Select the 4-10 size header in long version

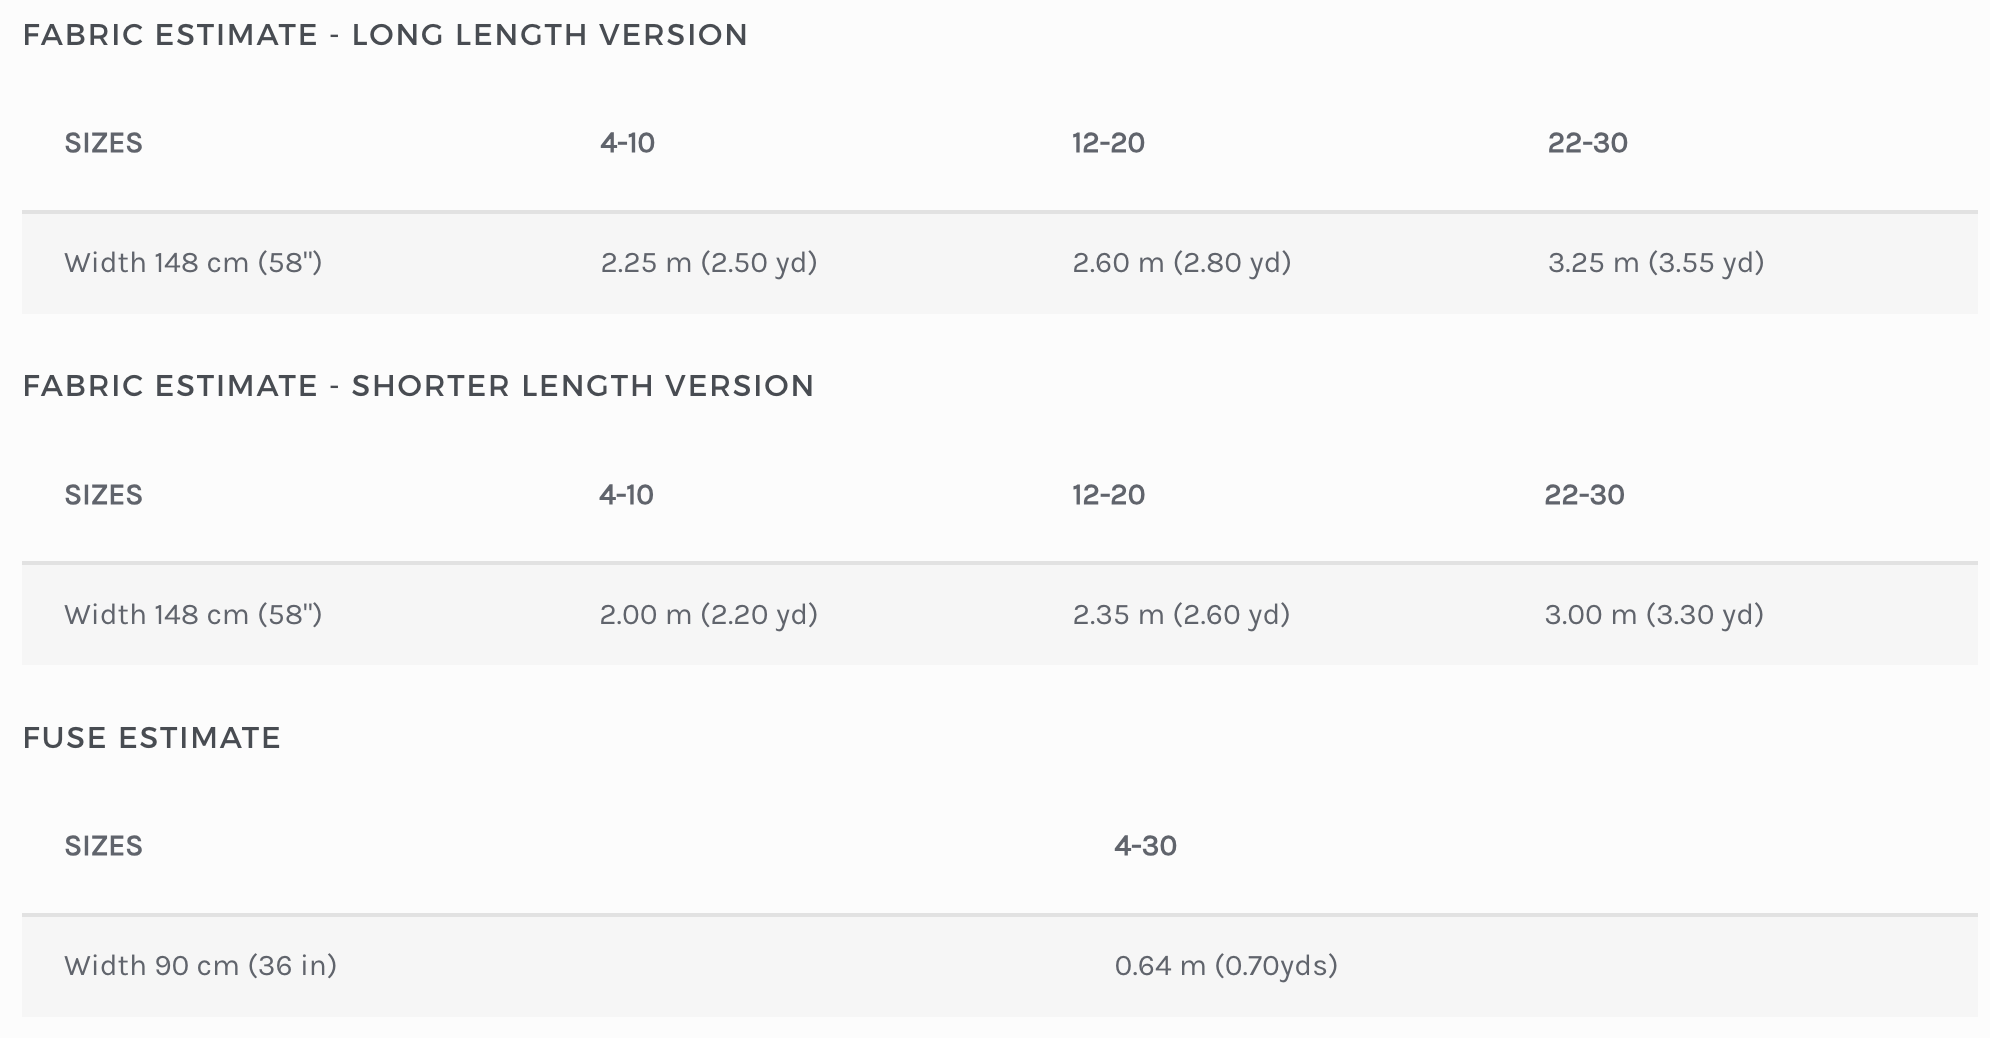click(x=628, y=143)
